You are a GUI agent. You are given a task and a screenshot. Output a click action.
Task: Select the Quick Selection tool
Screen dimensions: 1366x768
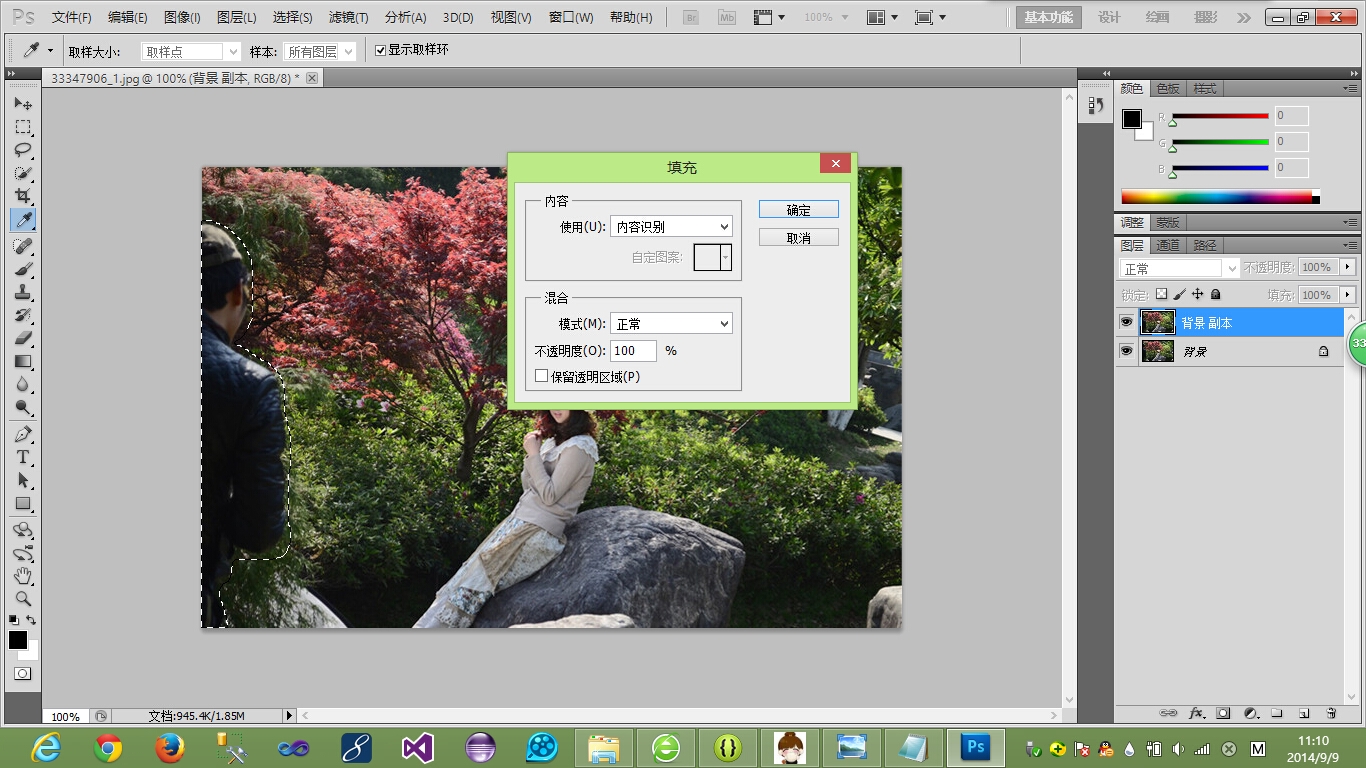[x=22, y=173]
